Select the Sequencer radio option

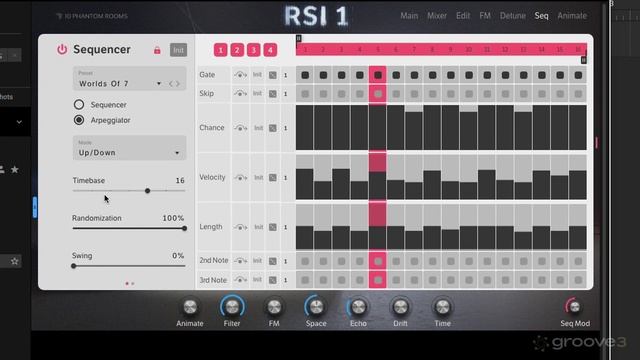pyautogui.click(x=79, y=104)
